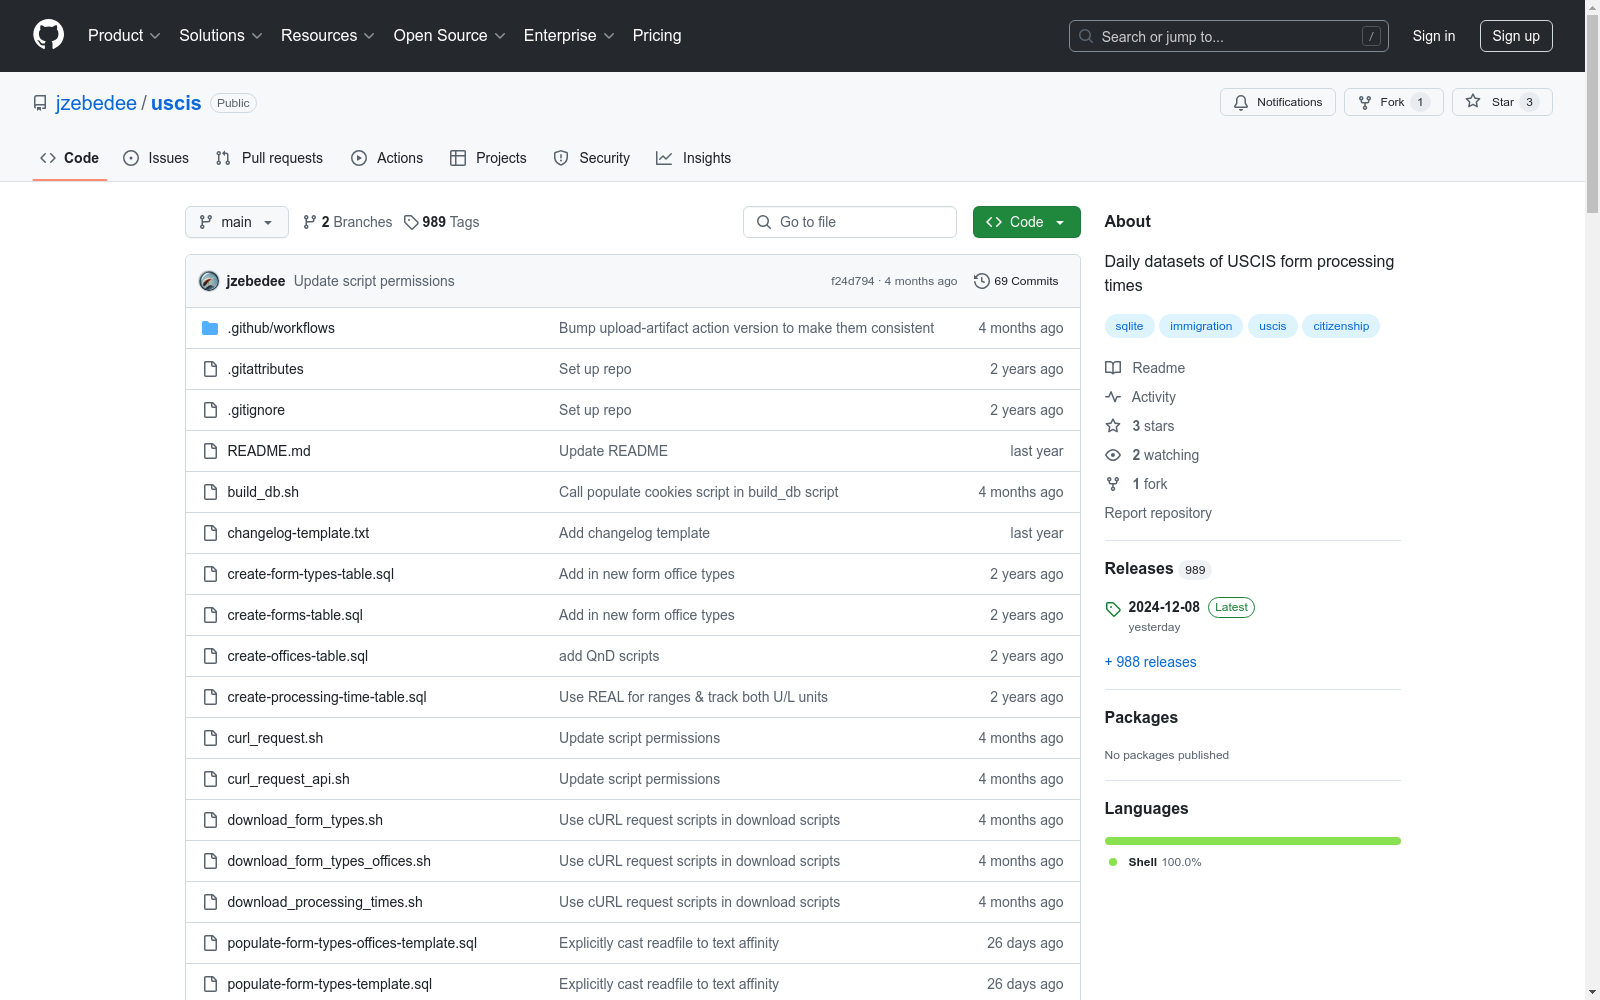This screenshot has width=1600, height=1000.
Task: Click the file icon for .gitattributes
Action: (210, 369)
